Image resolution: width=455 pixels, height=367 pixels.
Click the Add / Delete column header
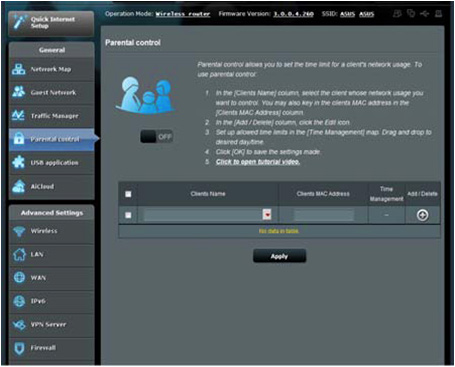pos(422,194)
